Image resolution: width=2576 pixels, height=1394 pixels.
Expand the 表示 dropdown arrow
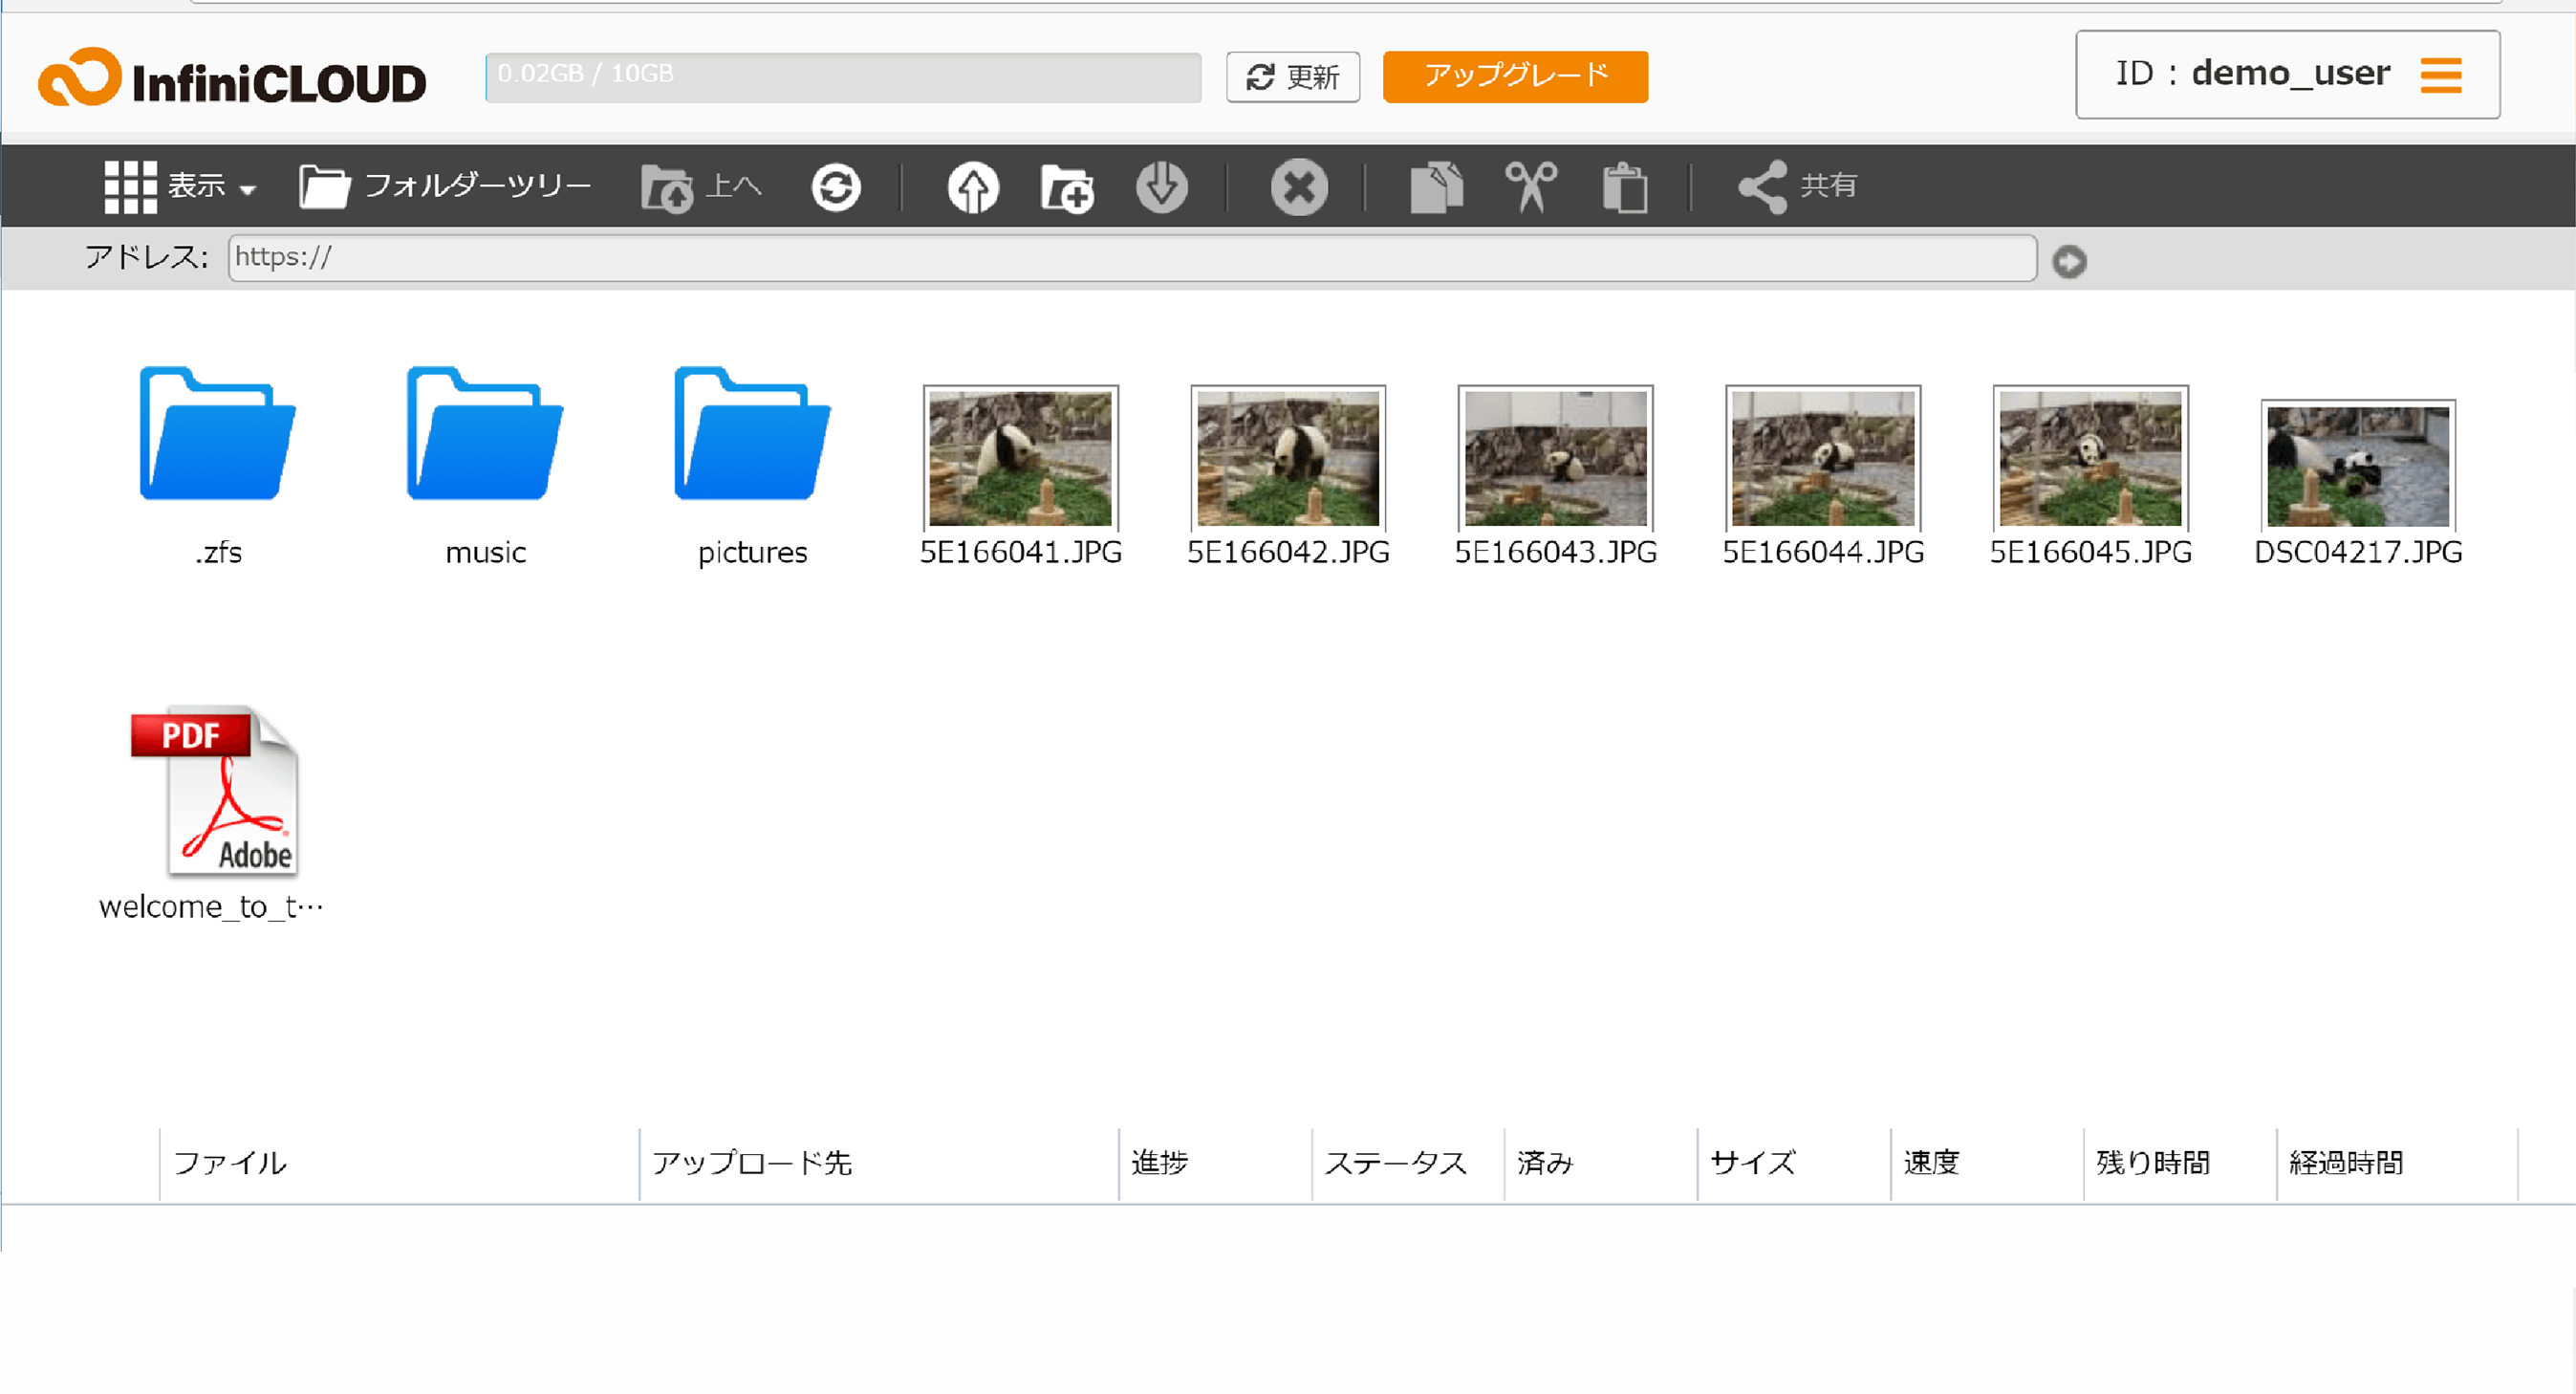pyautogui.click(x=248, y=189)
